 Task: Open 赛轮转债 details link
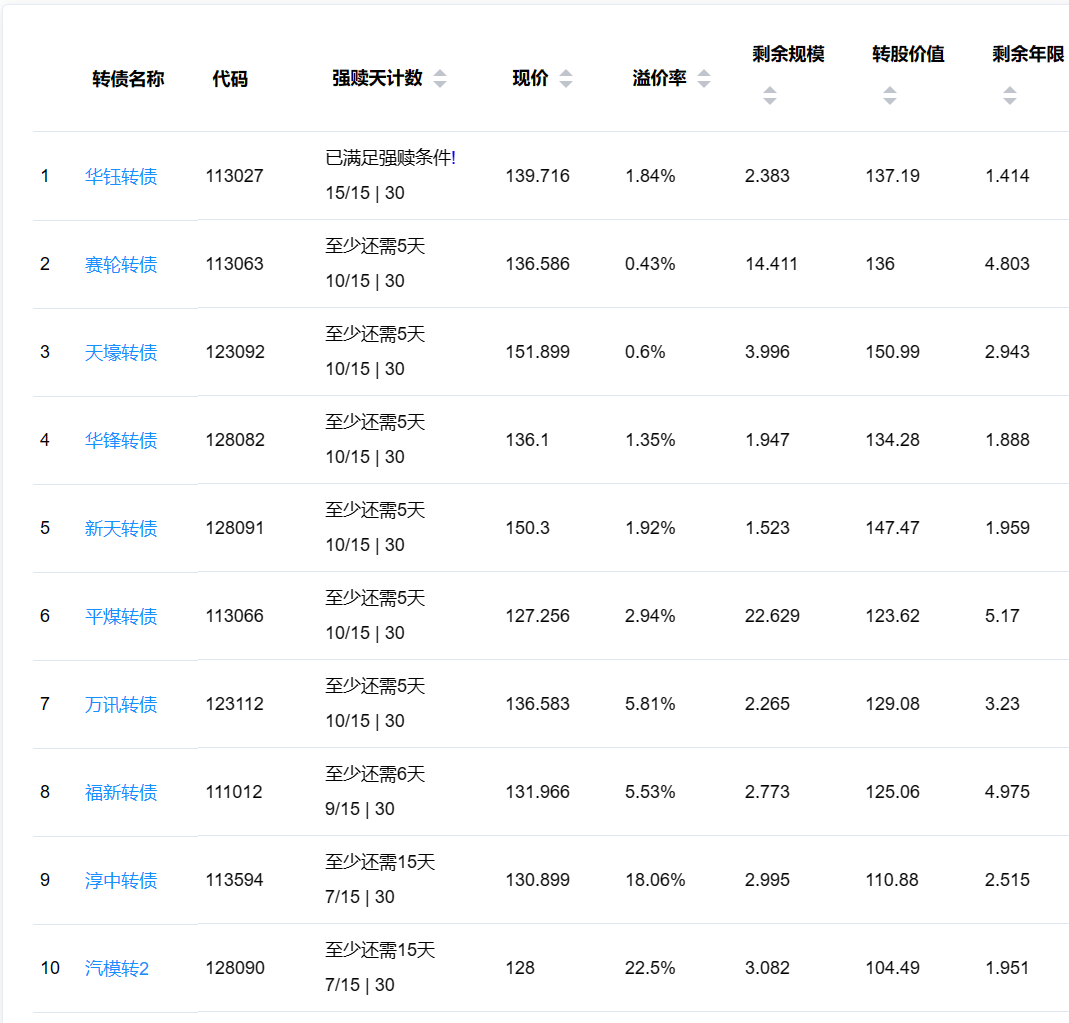point(121,265)
